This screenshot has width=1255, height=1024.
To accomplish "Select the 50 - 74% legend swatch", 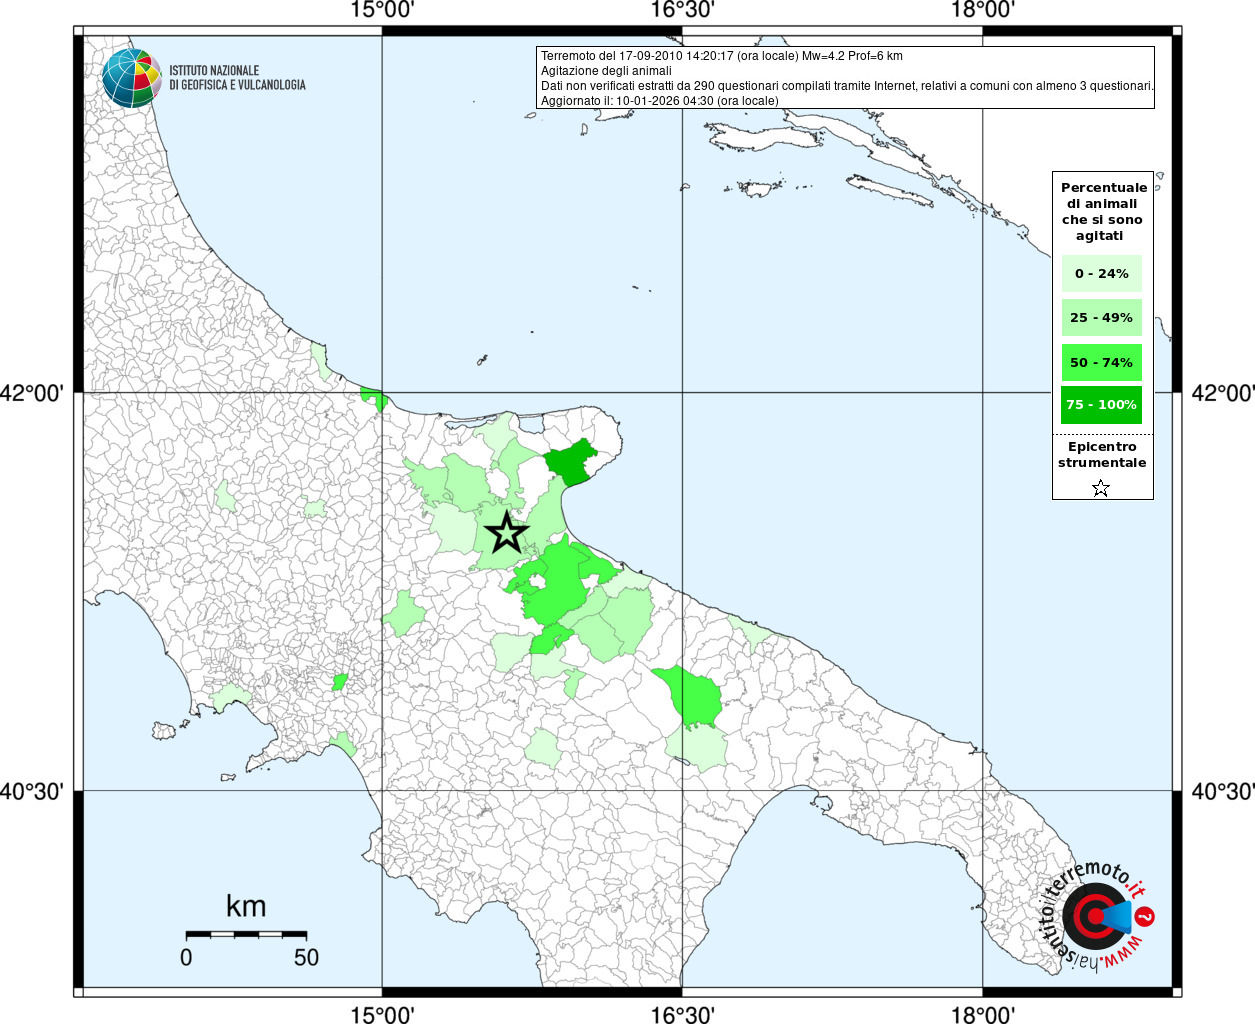I will [x=1101, y=362].
